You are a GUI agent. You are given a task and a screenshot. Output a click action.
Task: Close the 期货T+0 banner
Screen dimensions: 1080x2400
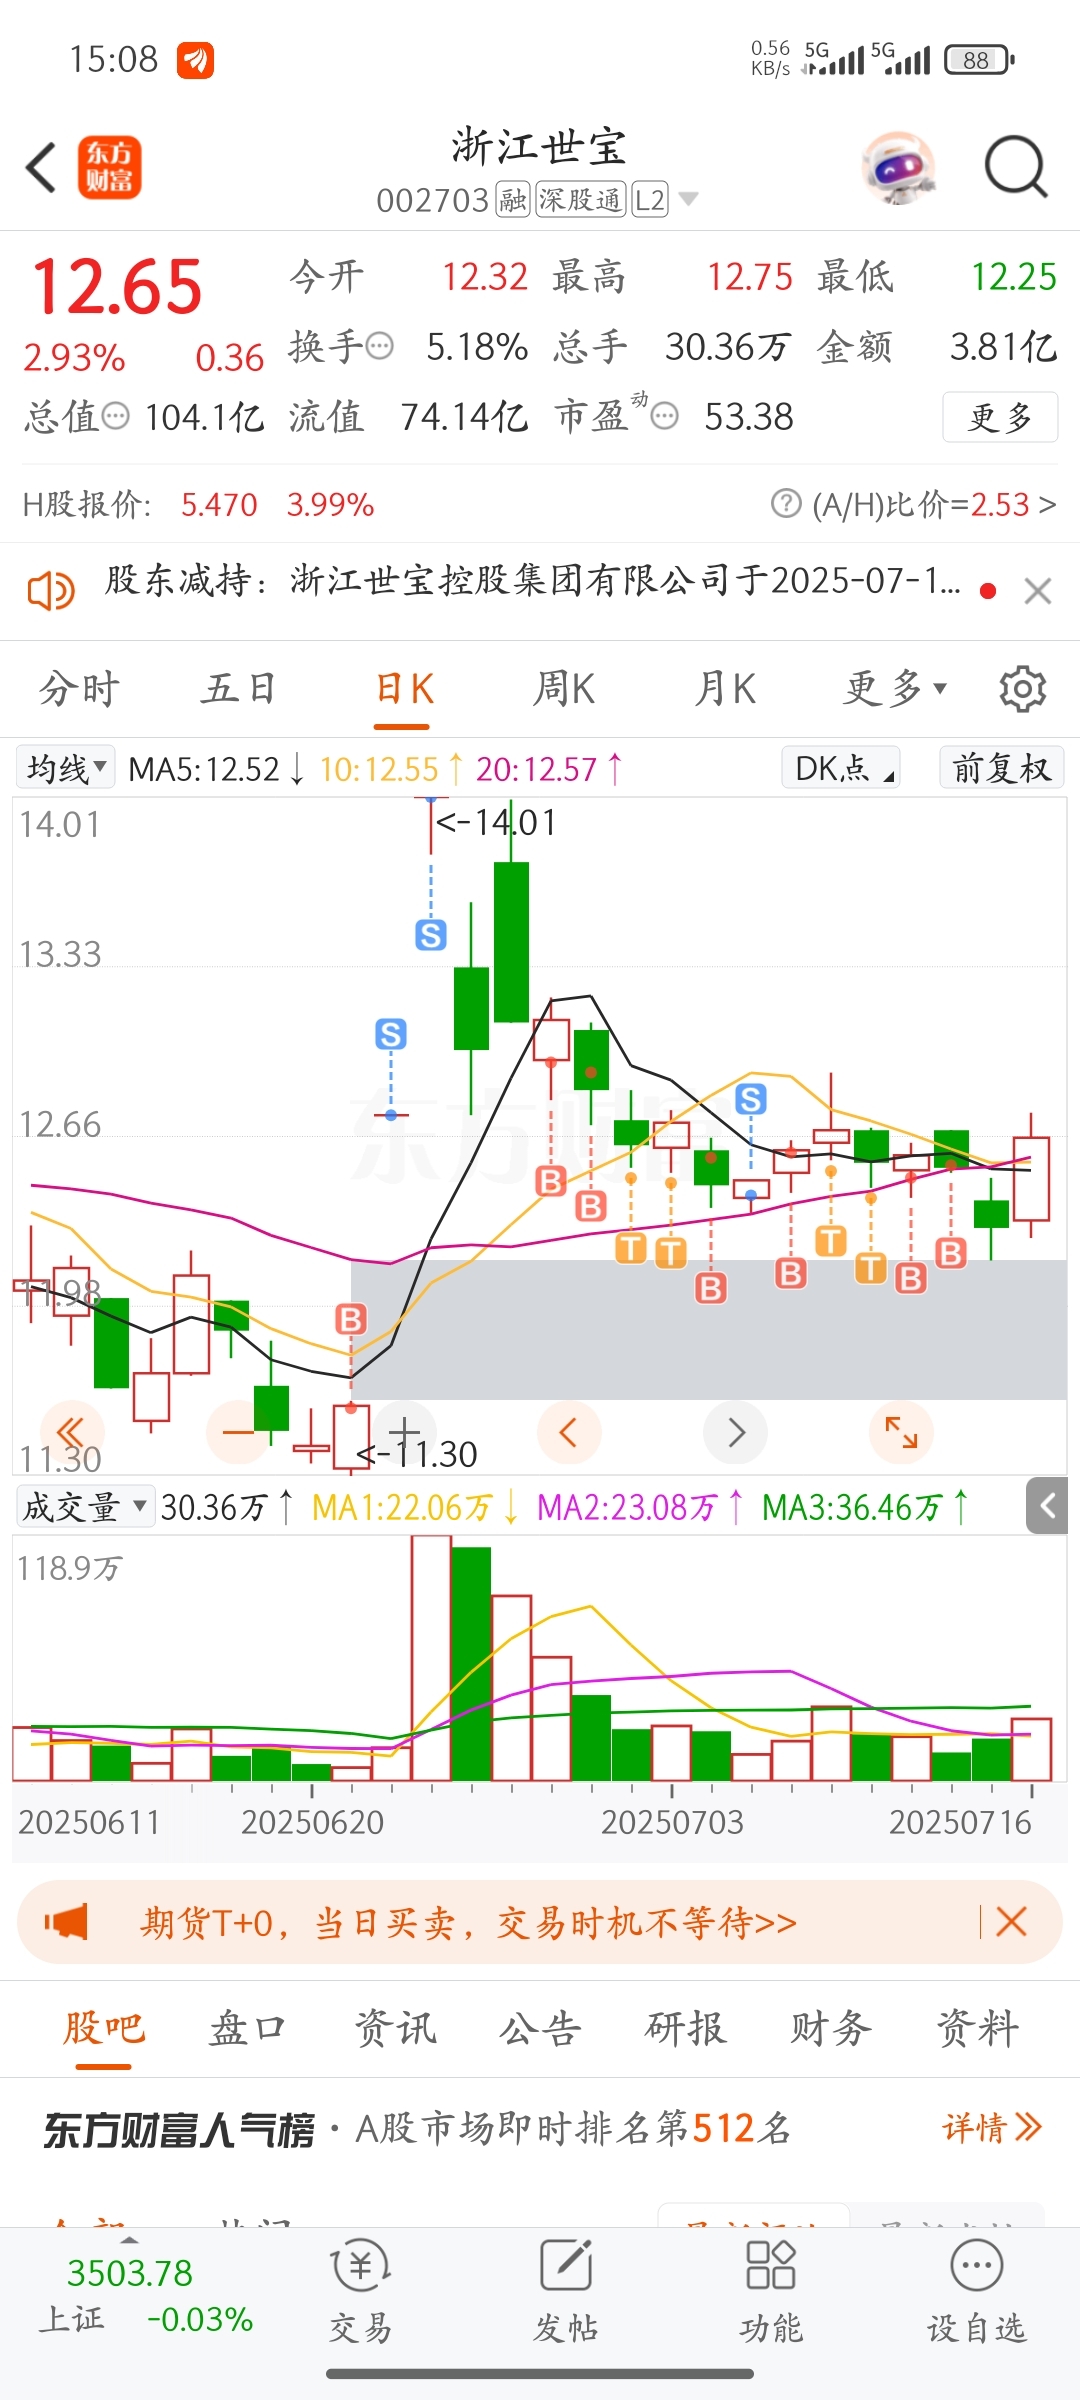point(1011,1922)
